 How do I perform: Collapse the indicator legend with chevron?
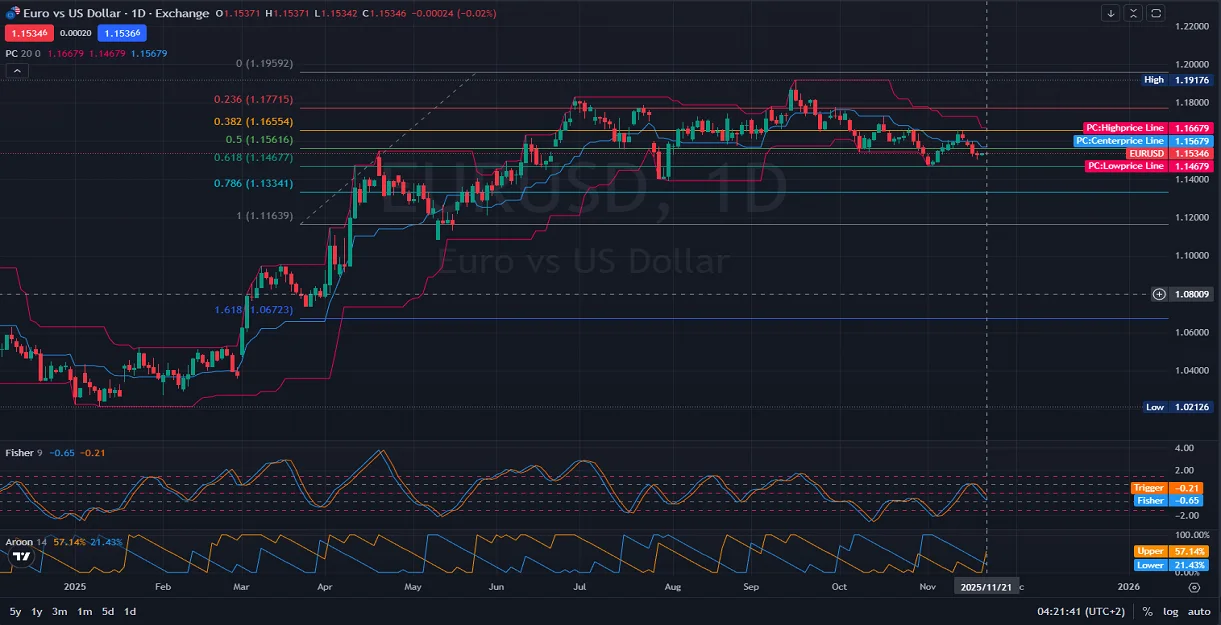tap(16, 71)
